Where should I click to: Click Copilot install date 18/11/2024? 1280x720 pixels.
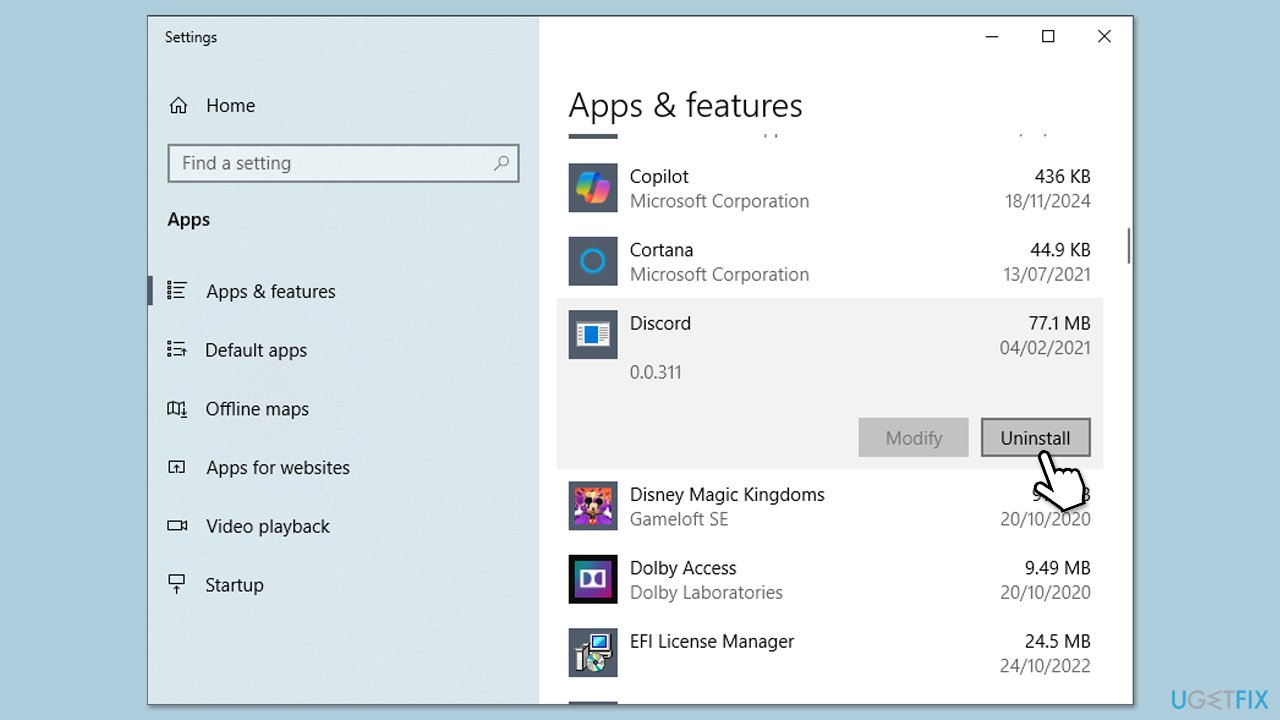coord(1048,201)
